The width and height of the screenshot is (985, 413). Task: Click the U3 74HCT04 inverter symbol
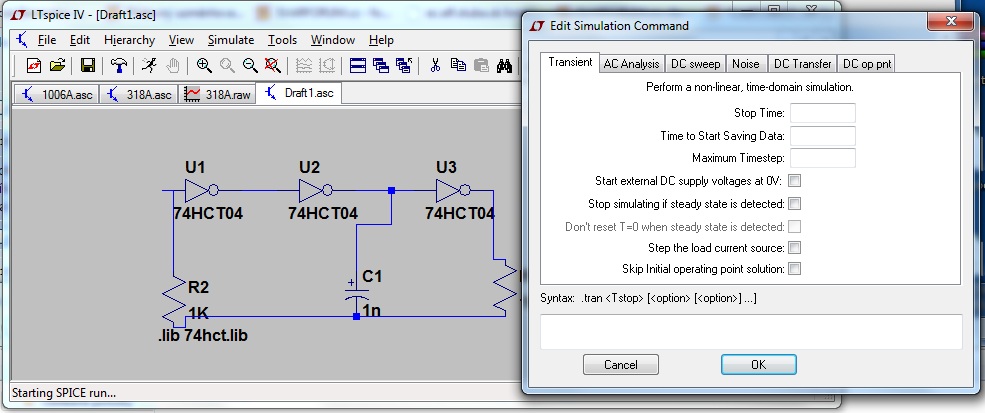(453, 190)
